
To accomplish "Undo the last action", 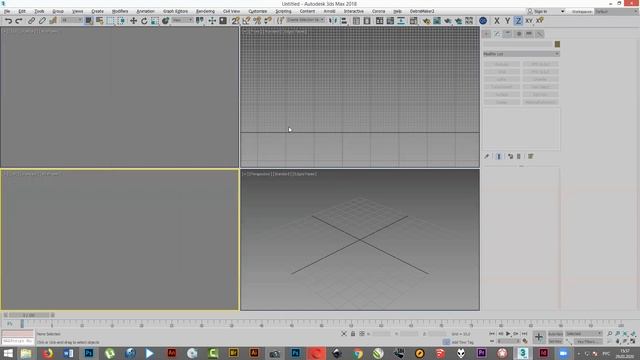I will point(8,20).
